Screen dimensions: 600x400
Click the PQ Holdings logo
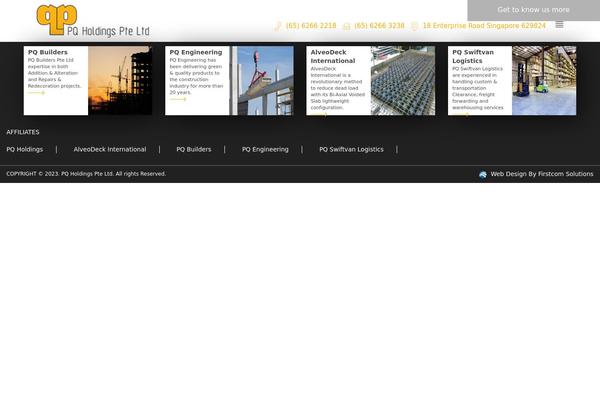point(93,21)
